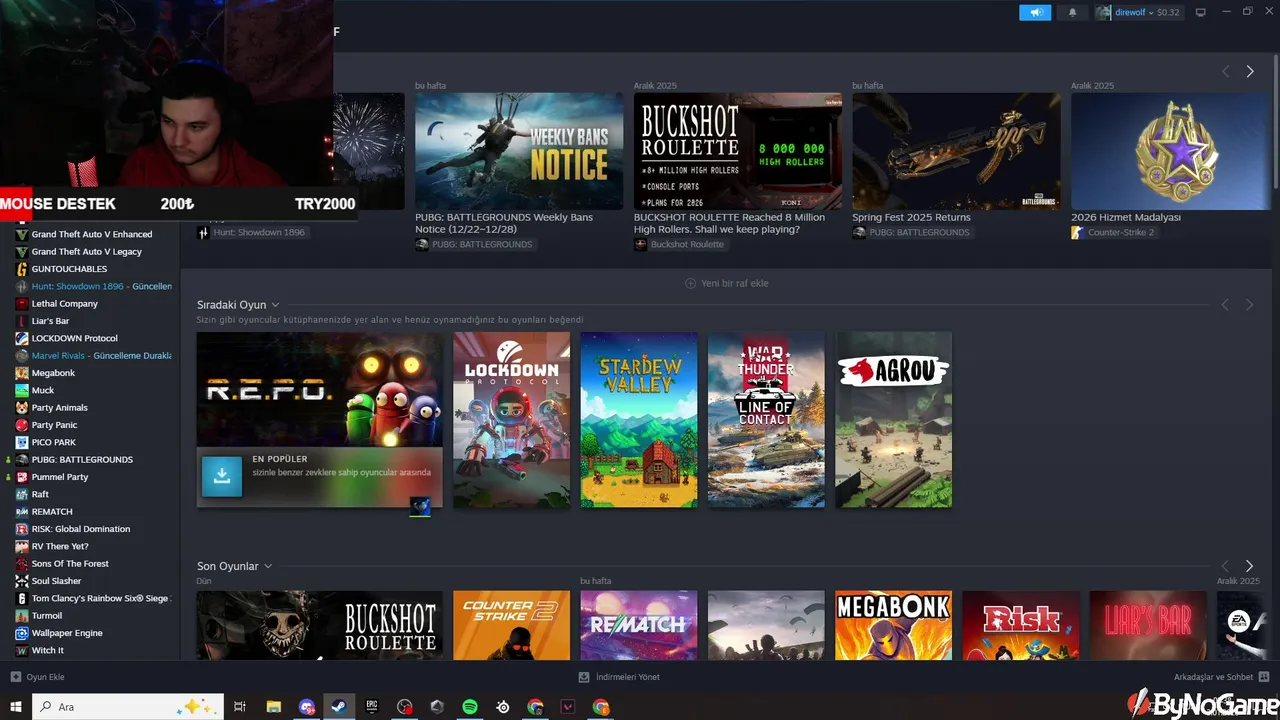Previous arrow on Son Oyunlar shelf
This screenshot has width=1280, height=720.
[1225, 566]
